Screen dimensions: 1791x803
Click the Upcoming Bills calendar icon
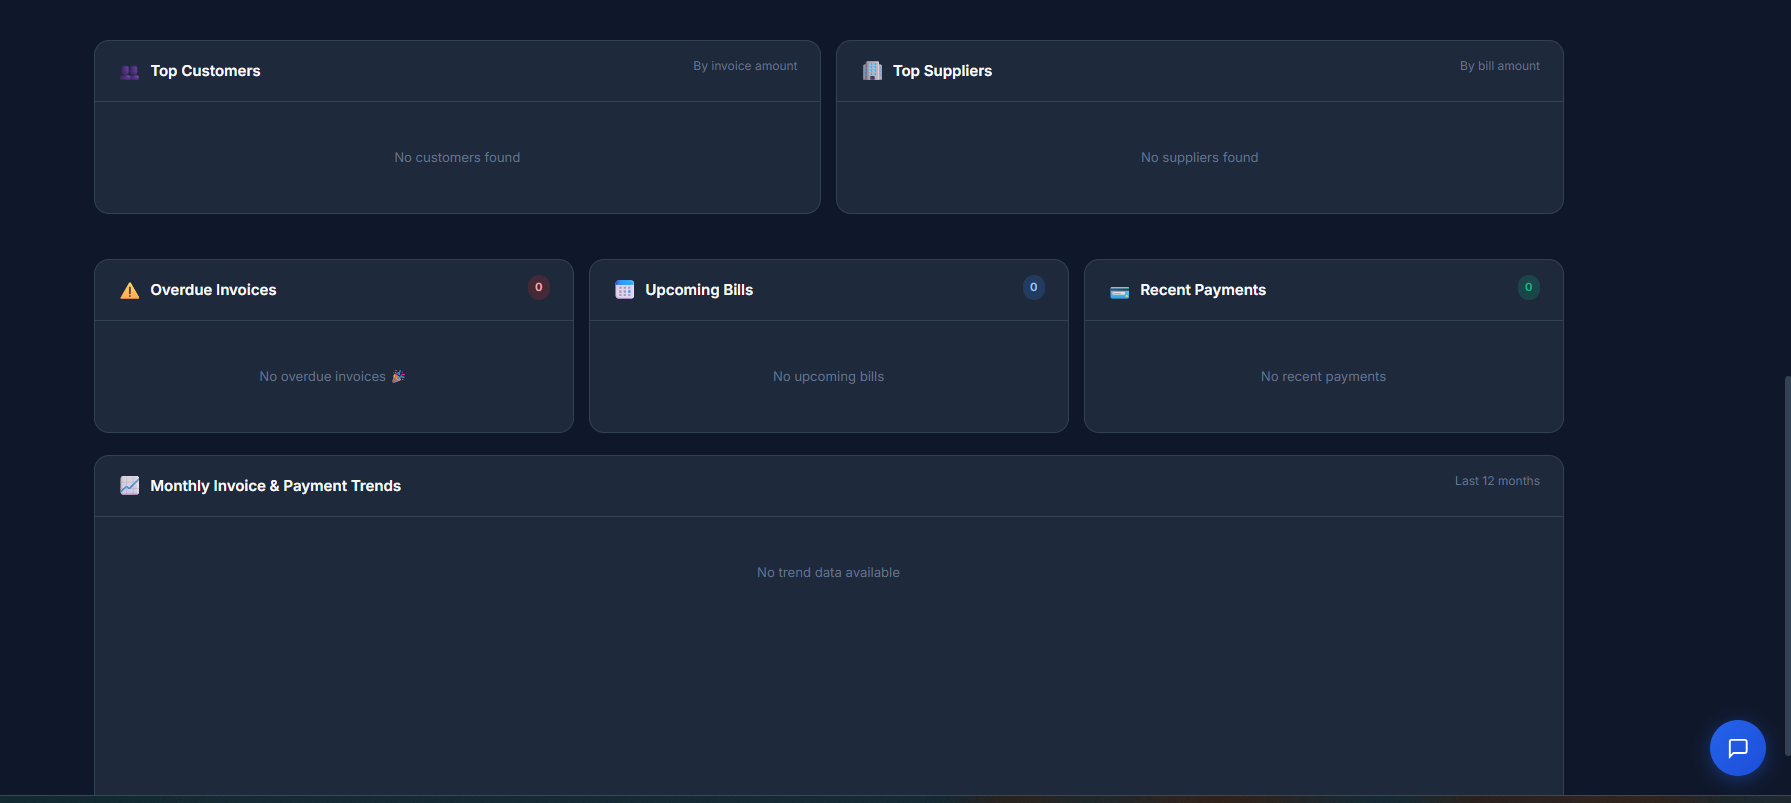pyautogui.click(x=624, y=290)
